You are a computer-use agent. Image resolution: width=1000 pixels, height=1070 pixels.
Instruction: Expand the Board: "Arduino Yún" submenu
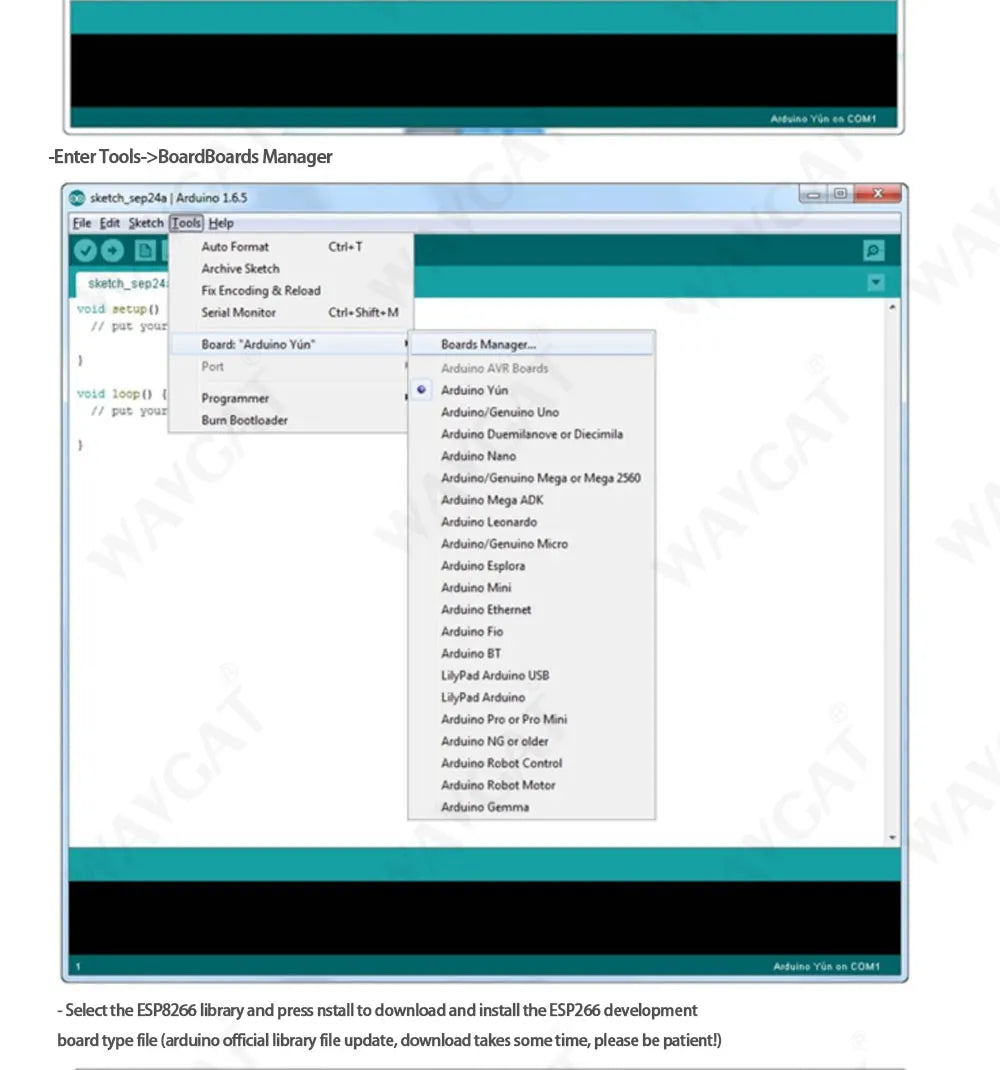(x=290, y=345)
